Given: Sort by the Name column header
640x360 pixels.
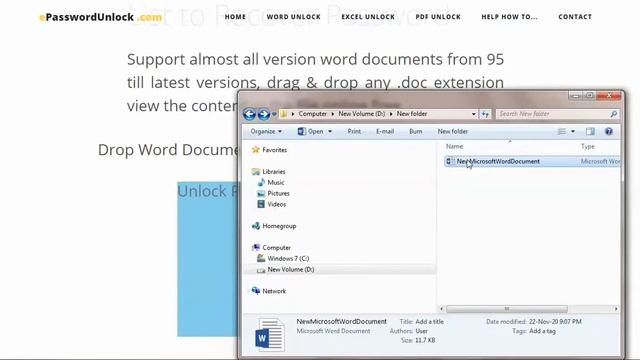Looking at the screenshot, I should tap(454, 146).
